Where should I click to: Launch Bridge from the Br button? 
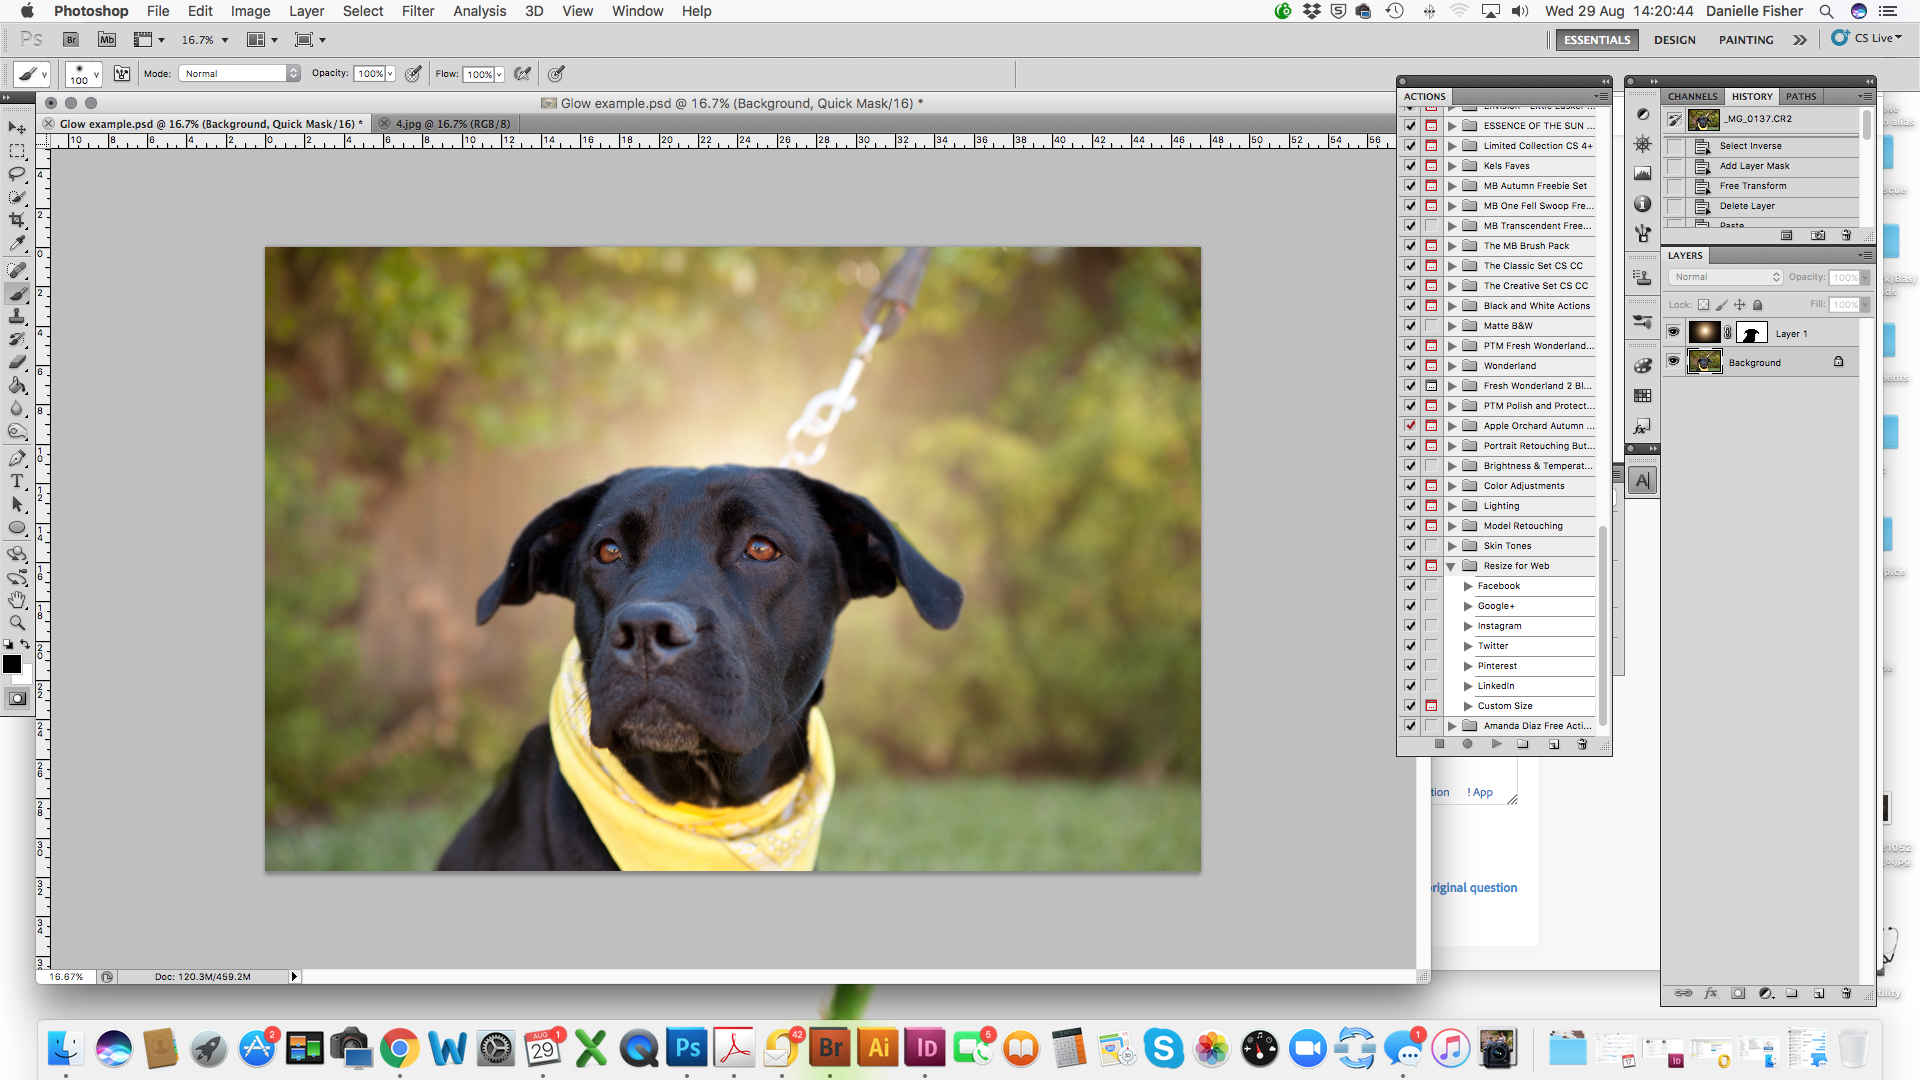pos(71,40)
